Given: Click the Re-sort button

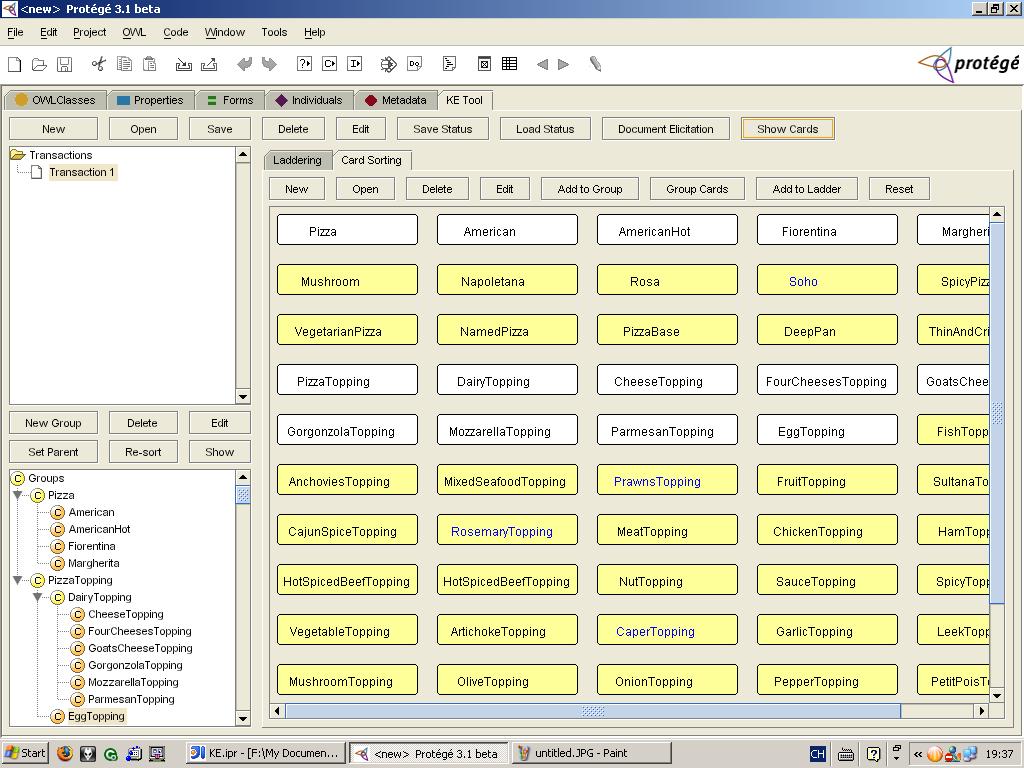Looking at the screenshot, I should click(x=143, y=451).
